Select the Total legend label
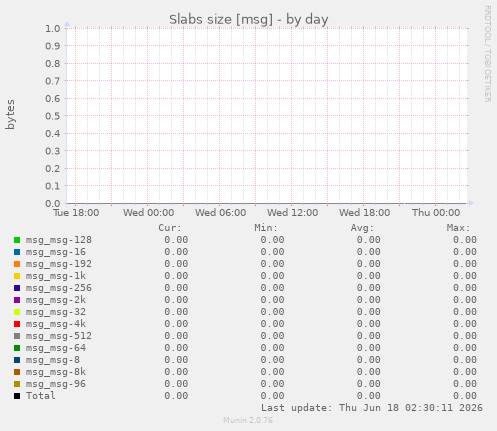 click(41, 396)
